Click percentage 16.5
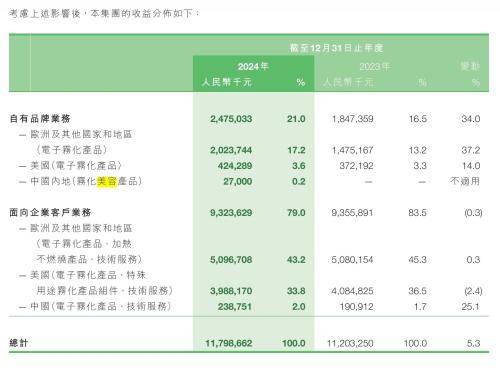 pyautogui.click(x=418, y=119)
